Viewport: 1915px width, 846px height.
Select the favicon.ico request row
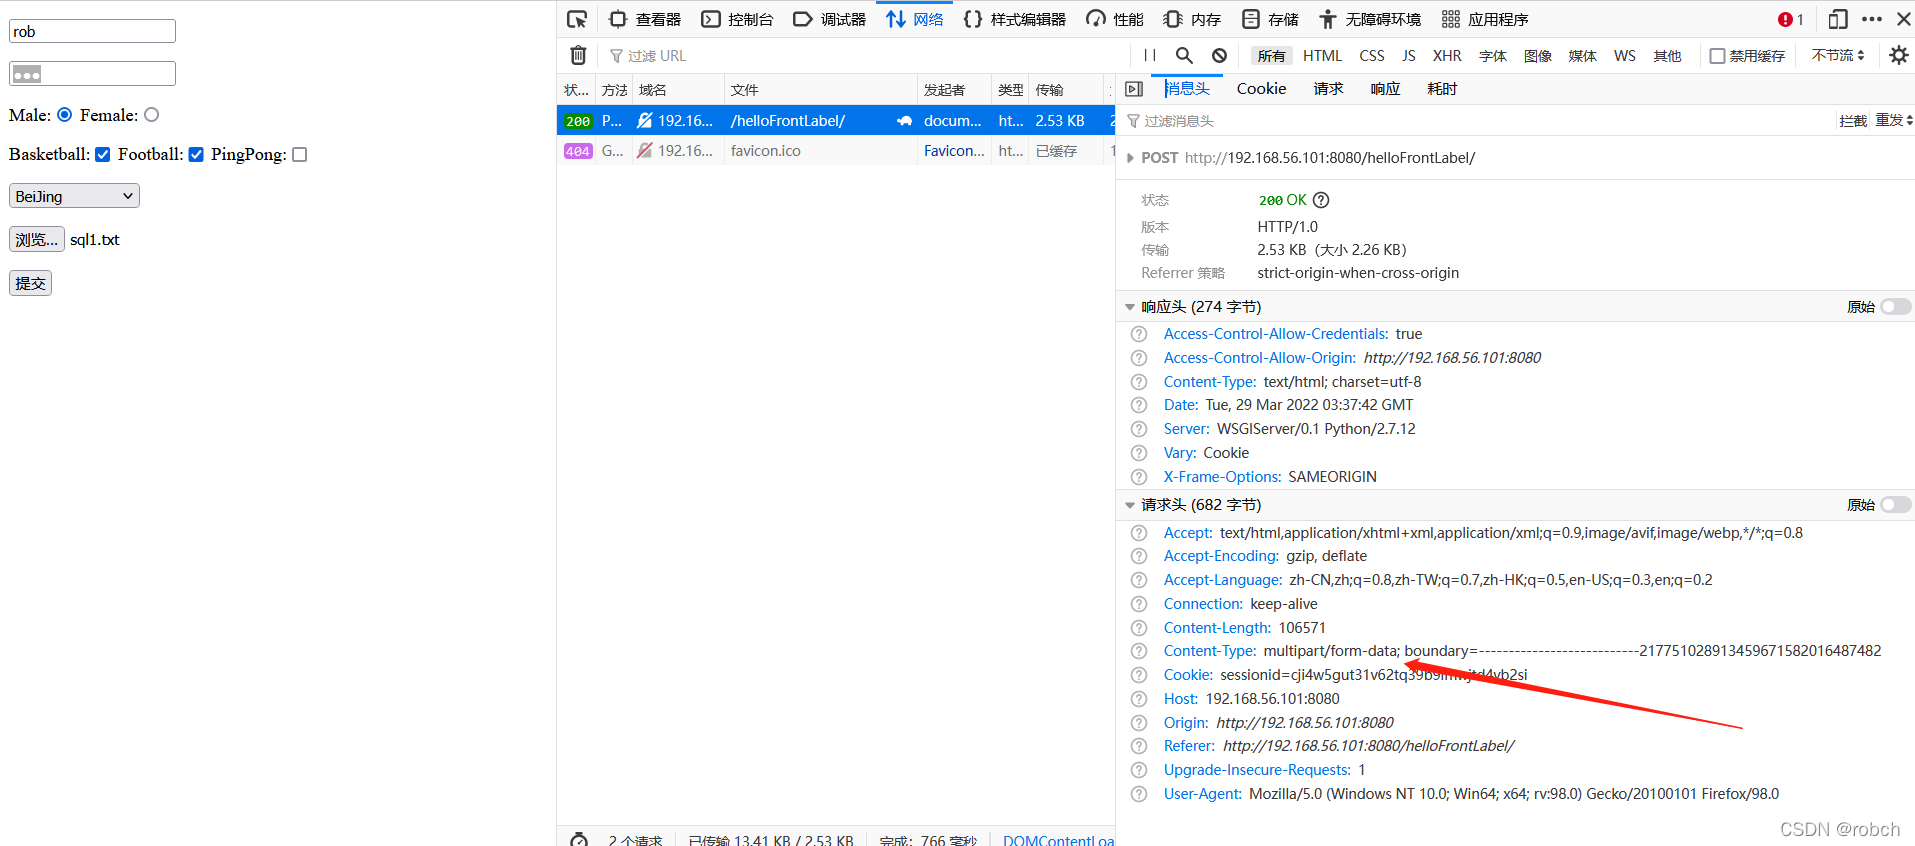835,151
